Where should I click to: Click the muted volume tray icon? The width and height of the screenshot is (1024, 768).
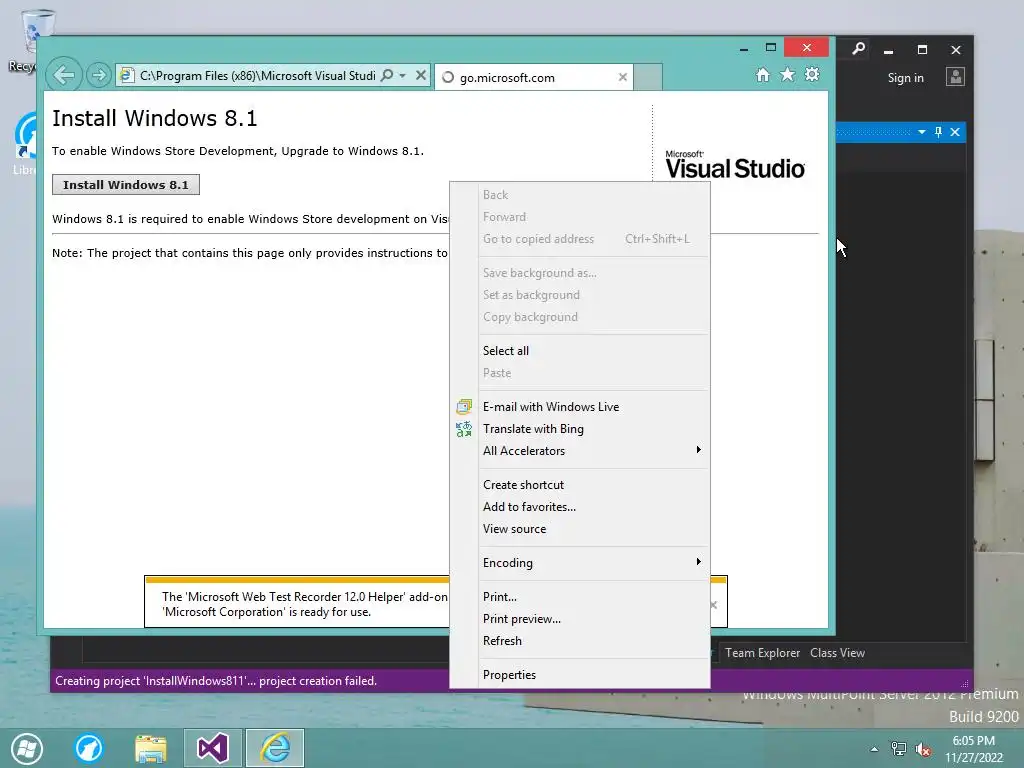pyautogui.click(x=923, y=749)
